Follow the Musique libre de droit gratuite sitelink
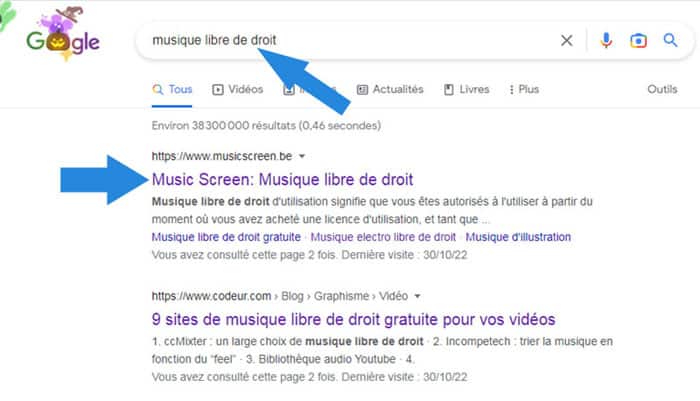 tap(226, 237)
